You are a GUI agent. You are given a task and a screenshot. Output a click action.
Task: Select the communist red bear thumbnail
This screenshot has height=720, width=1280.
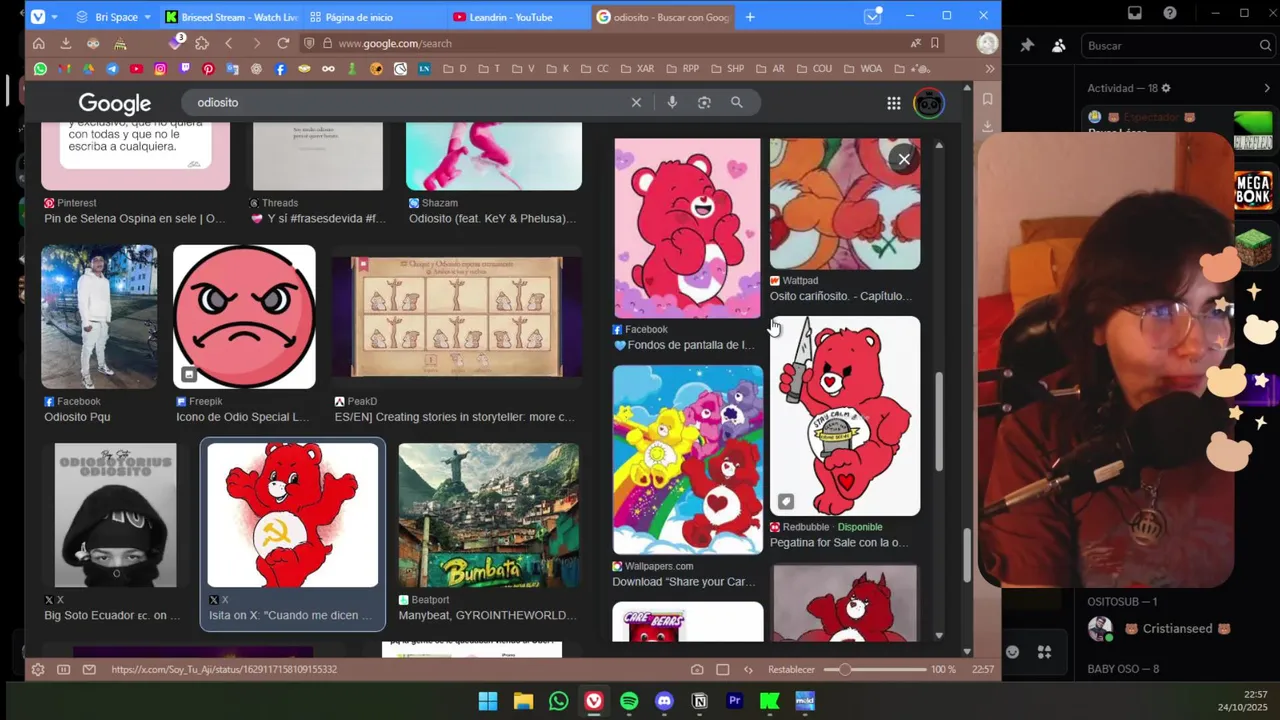[293, 515]
